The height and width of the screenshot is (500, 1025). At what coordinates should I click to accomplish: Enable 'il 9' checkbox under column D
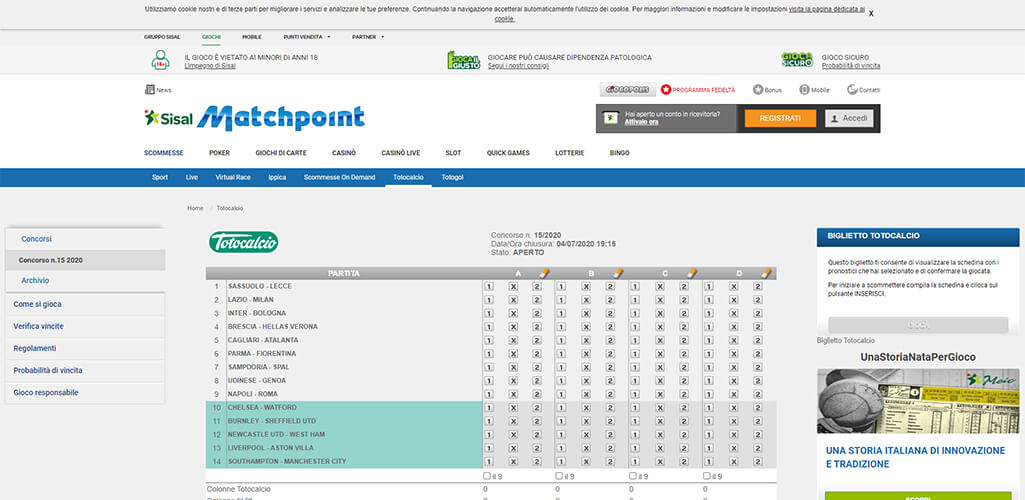click(x=707, y=476)
